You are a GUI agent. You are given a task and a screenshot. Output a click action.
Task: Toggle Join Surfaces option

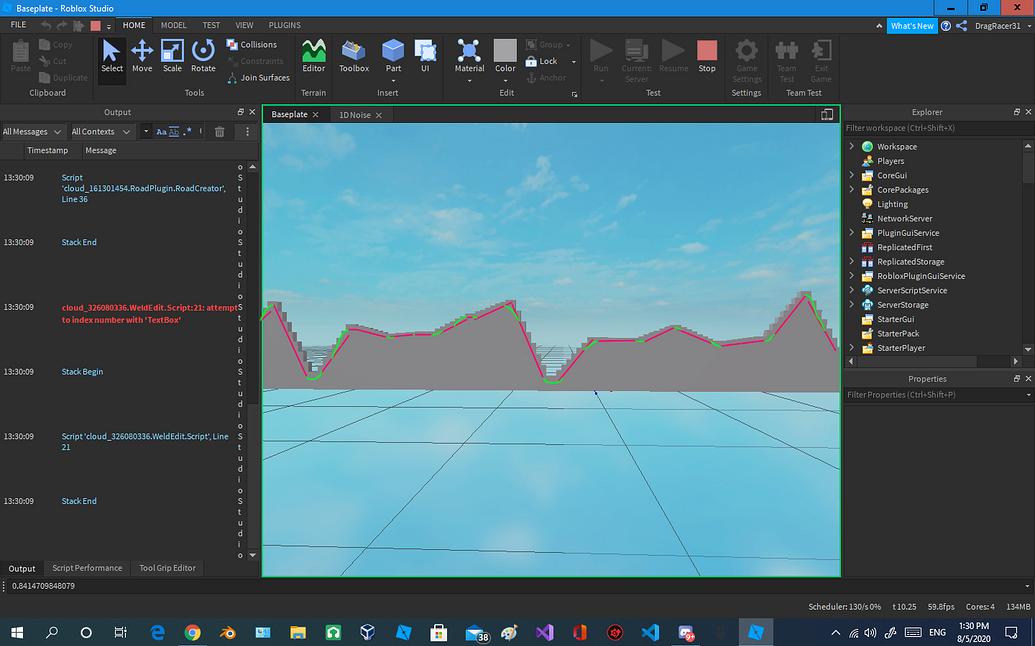[x=258, y=78]
